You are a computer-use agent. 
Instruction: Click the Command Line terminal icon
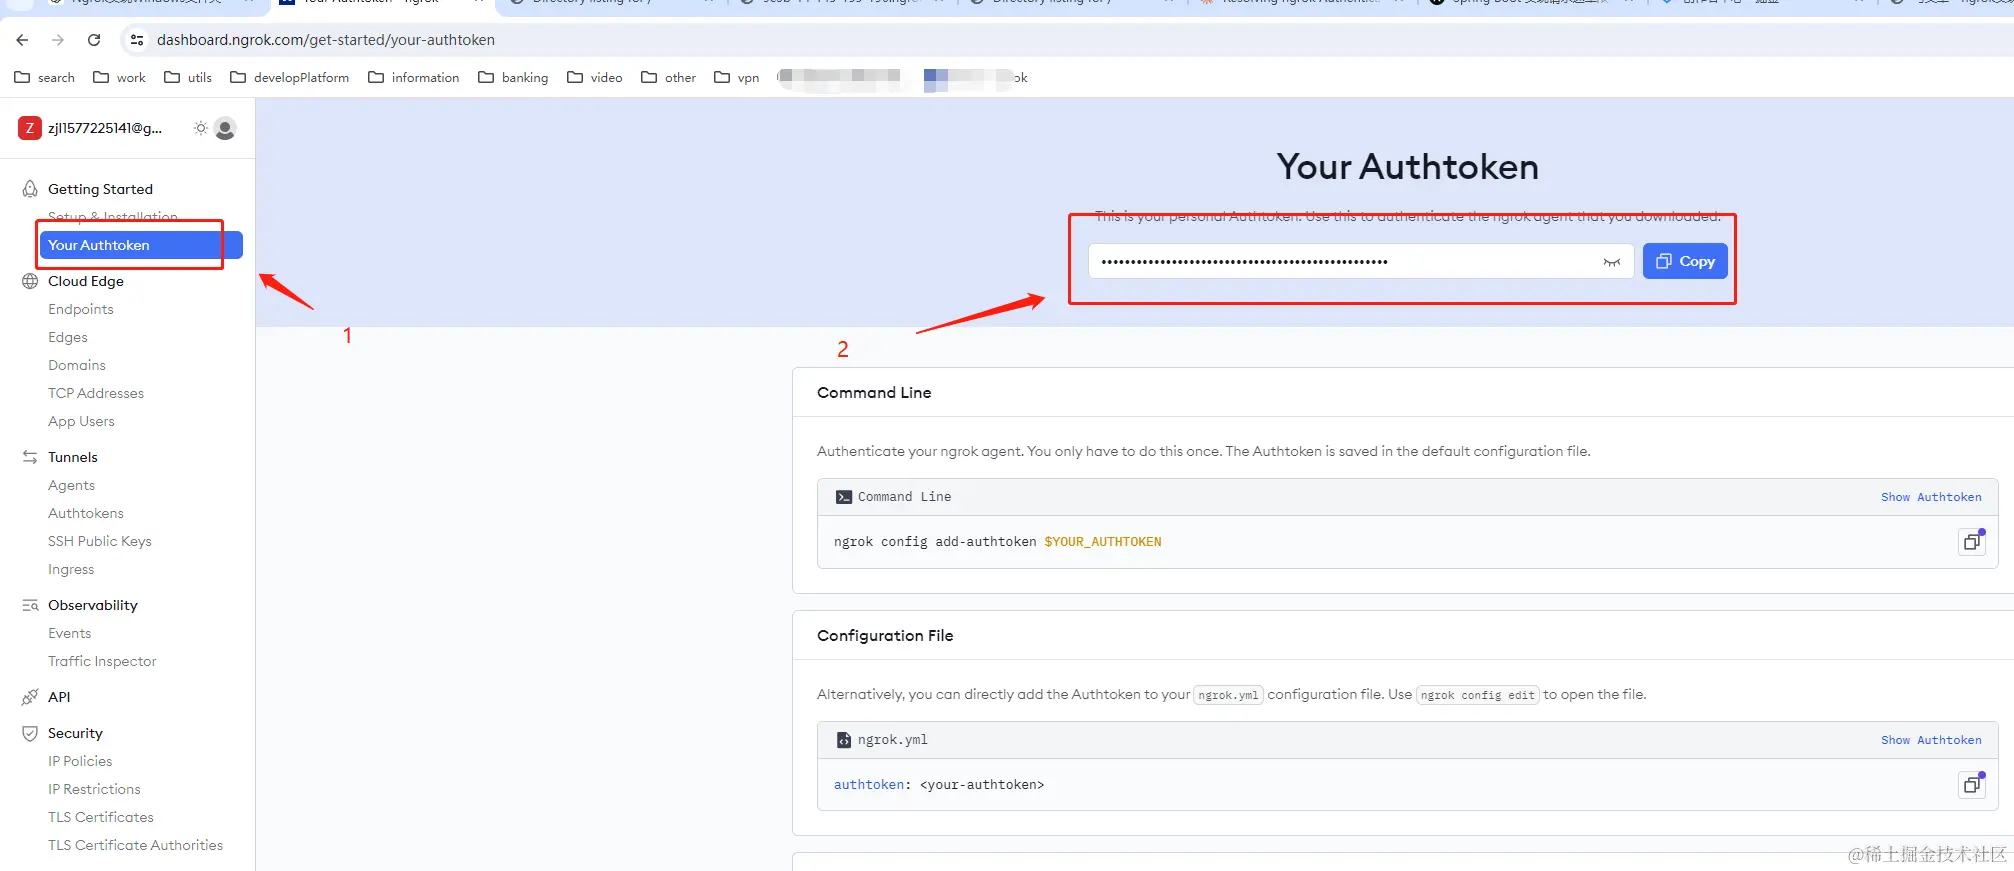click(844, 497)
